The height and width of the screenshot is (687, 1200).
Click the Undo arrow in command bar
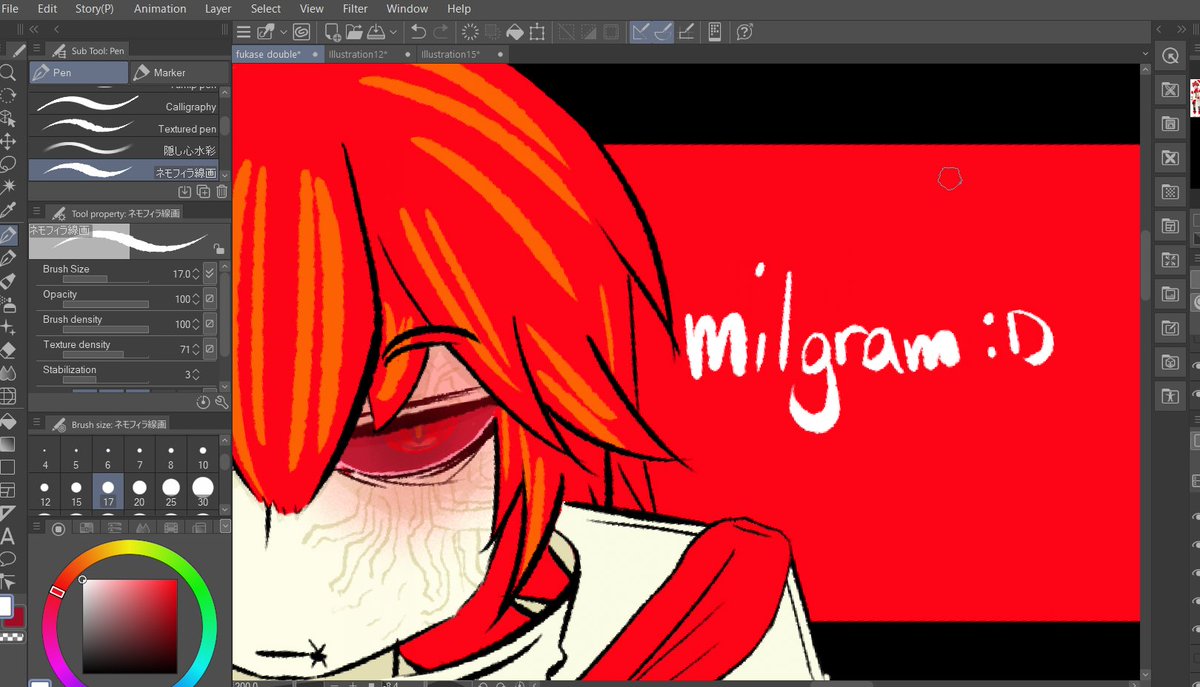(x=418, y=32)
